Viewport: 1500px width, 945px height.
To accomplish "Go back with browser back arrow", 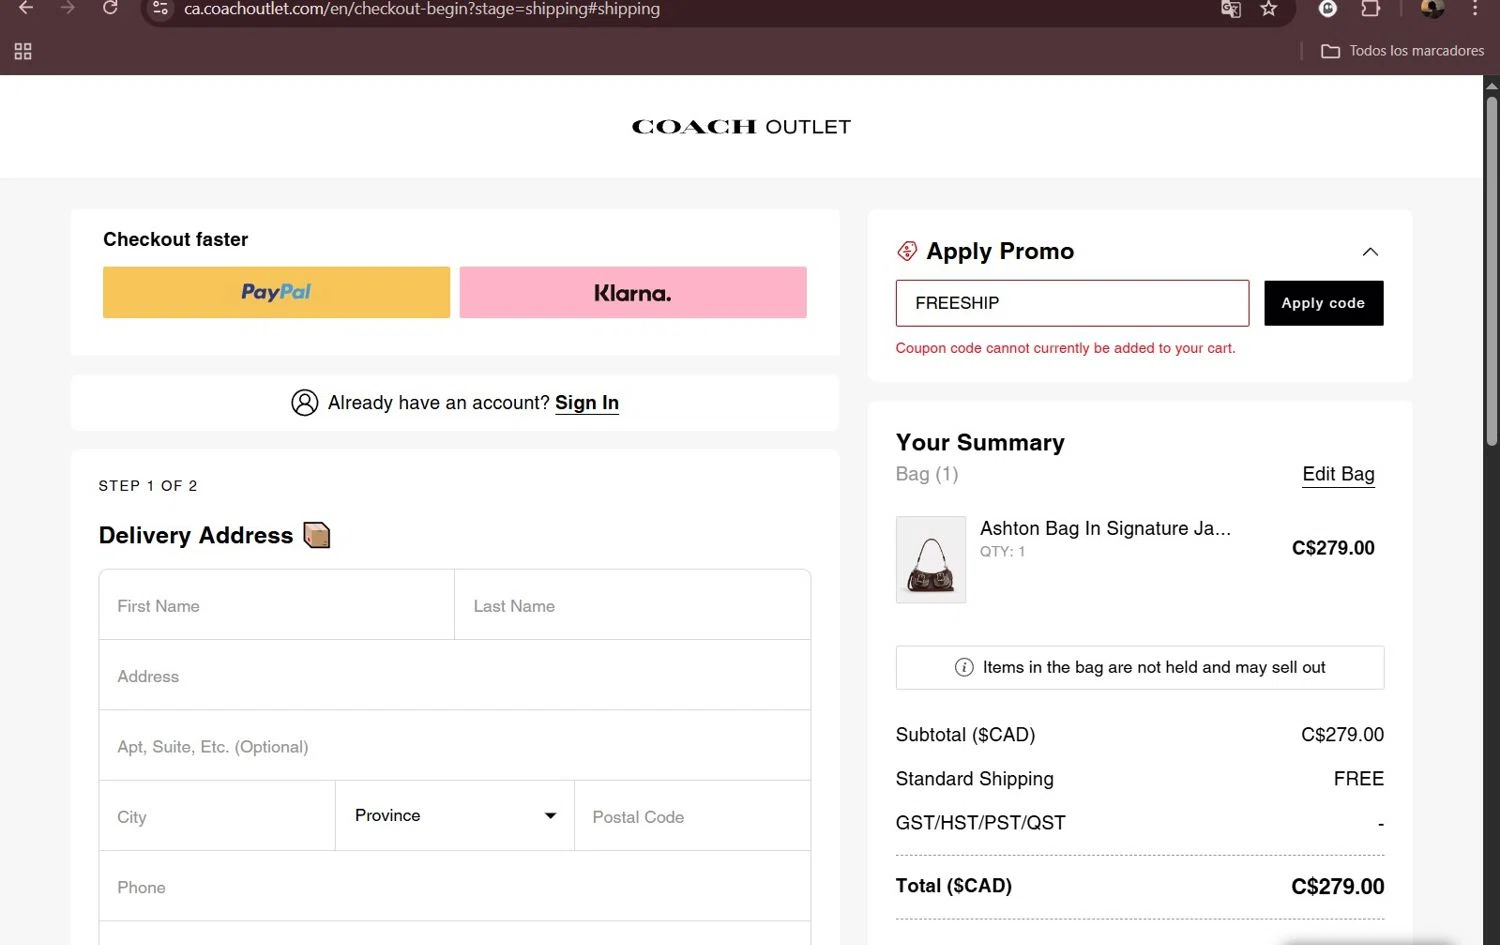I will point(26,8).
